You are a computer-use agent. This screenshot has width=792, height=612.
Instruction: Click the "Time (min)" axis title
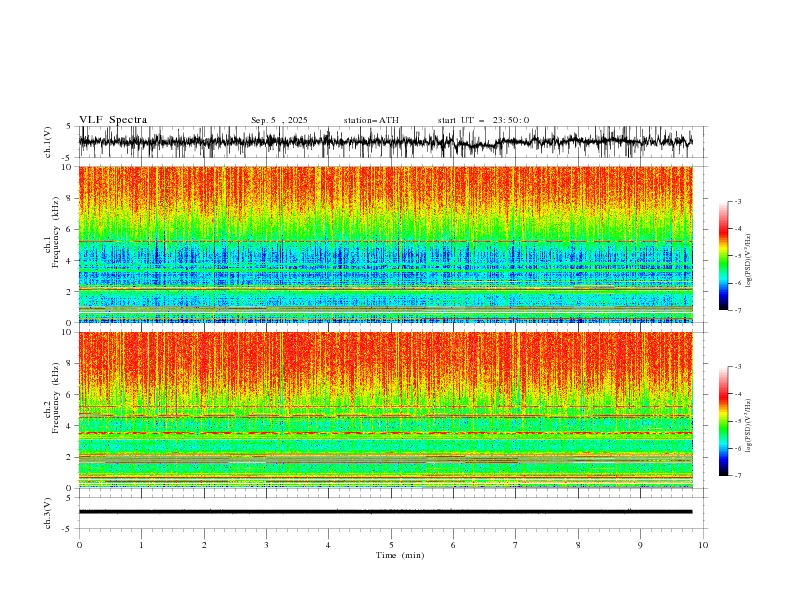tap(400, 555)
